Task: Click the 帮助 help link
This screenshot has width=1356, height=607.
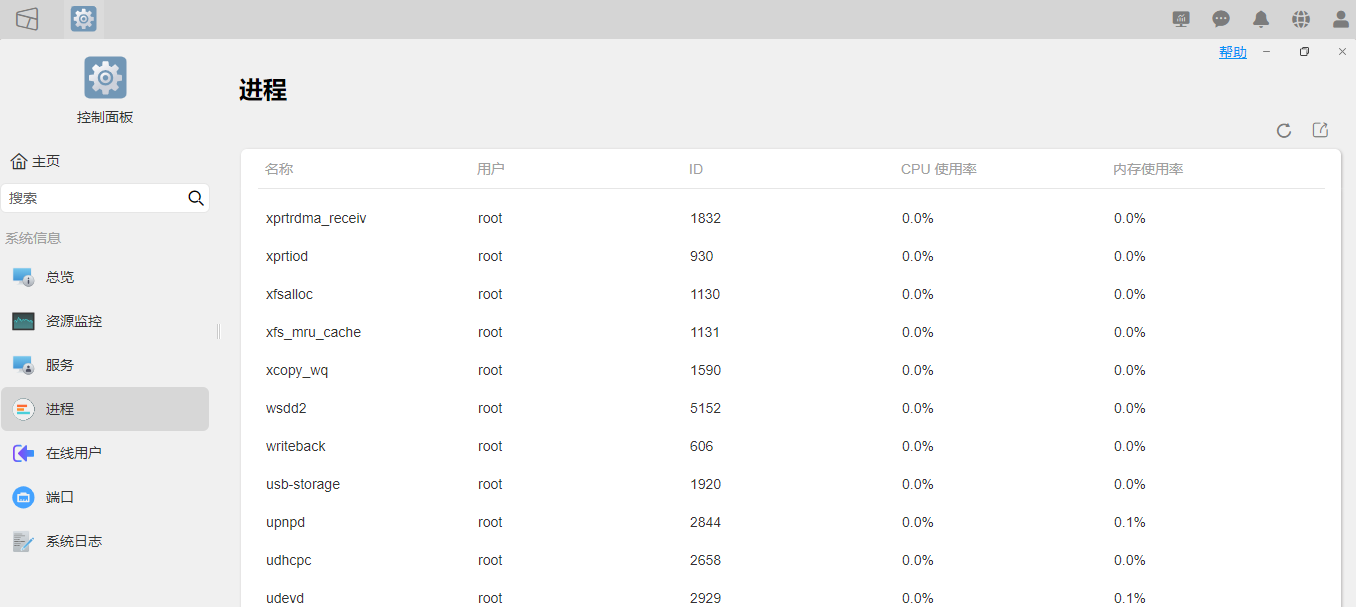Action: (x=1233, y=52)
